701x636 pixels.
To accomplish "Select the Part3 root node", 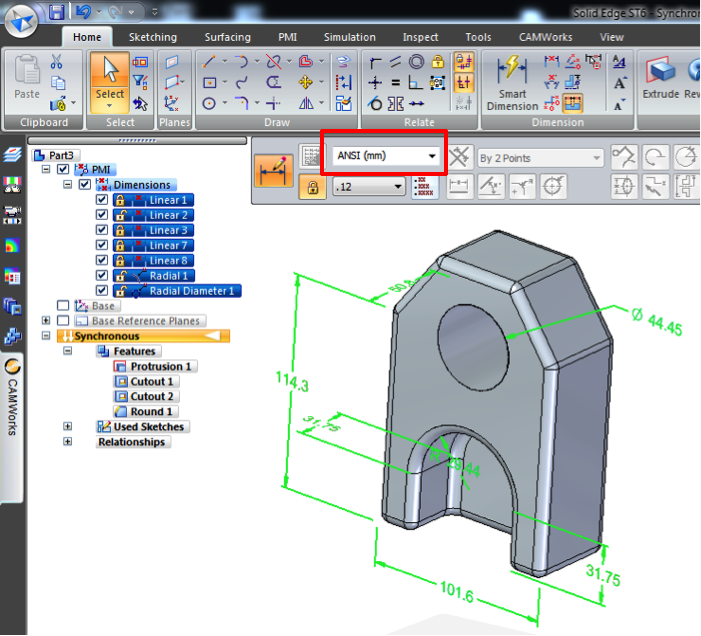I will (56, 155).
